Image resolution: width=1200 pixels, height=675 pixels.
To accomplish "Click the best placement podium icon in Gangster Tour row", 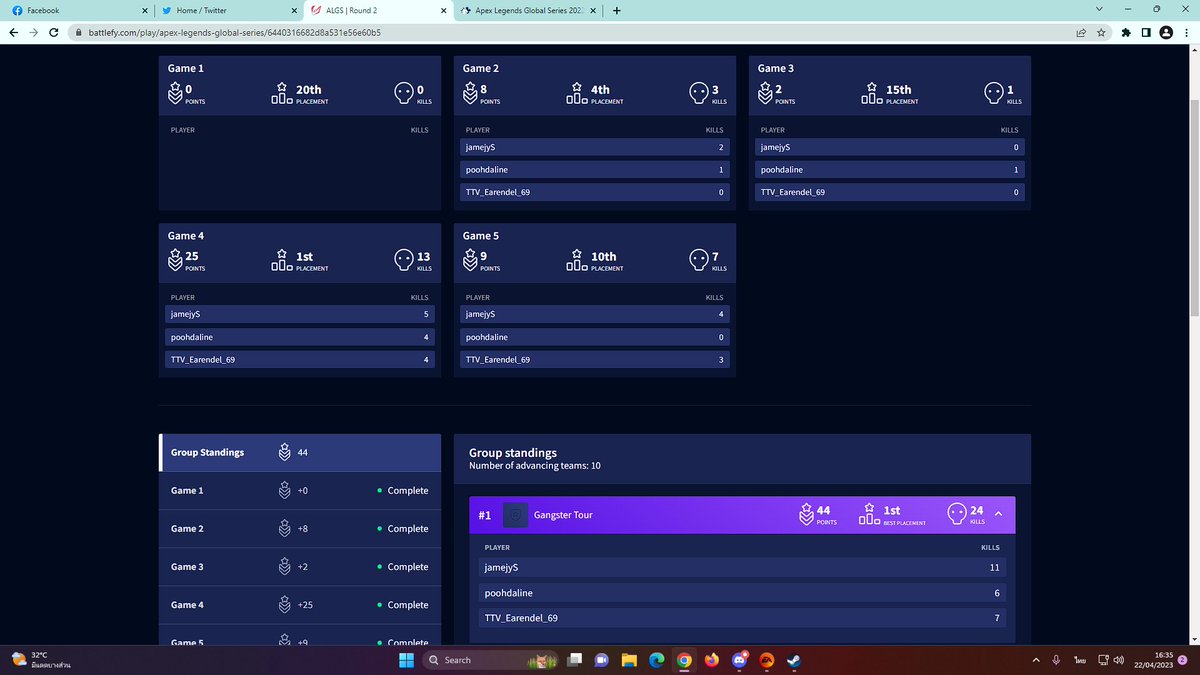I will [x=870, y=514].
